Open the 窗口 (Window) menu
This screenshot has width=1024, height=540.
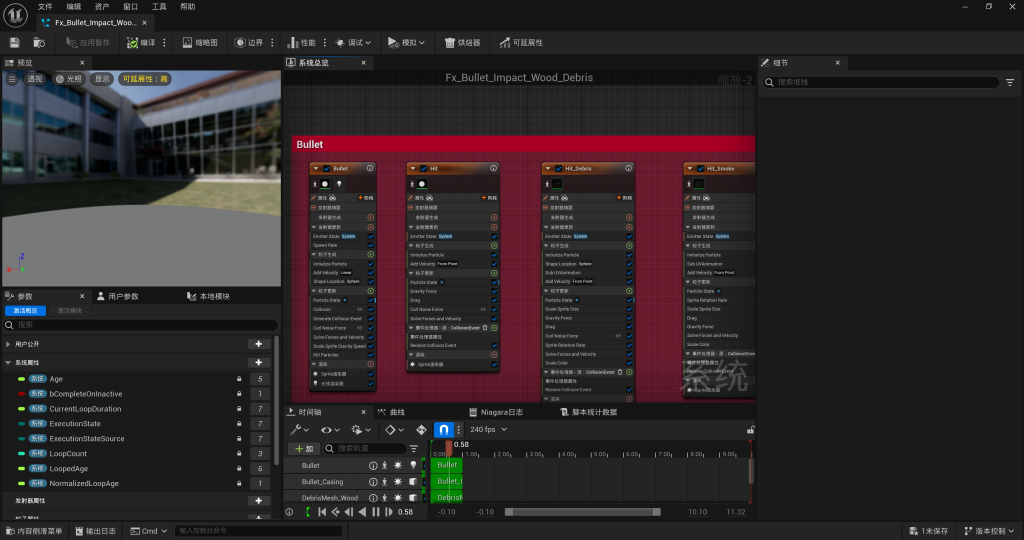click(x=130, y=6)
